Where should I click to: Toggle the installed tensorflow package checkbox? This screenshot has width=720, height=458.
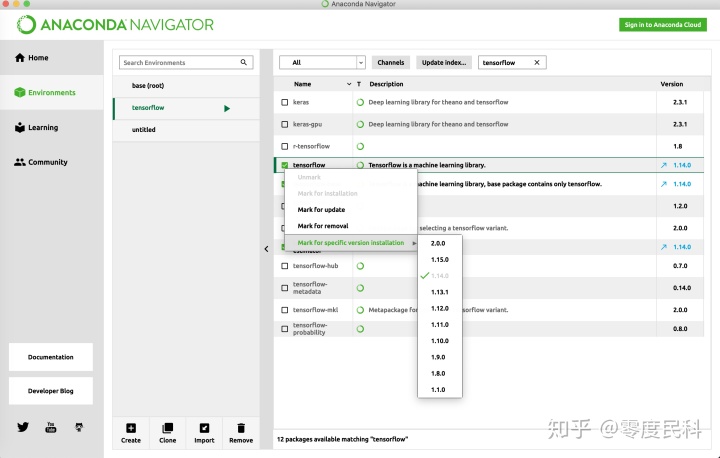pyautogui.click(x=285, y=165)
